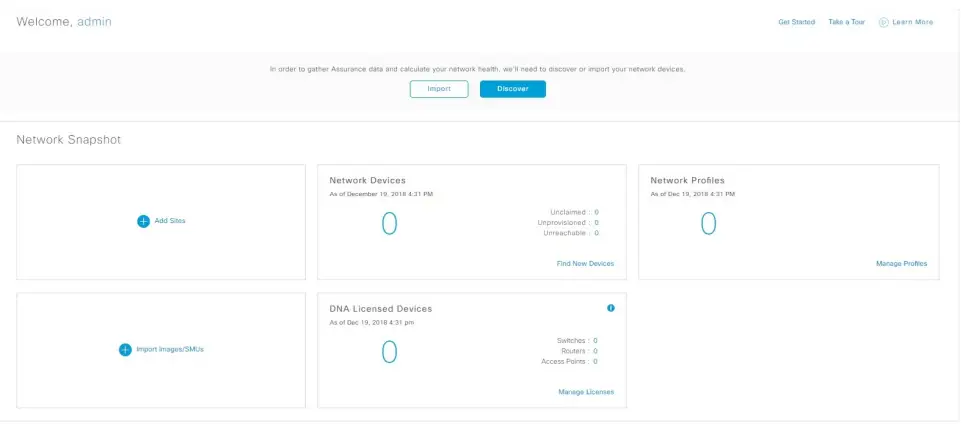Click the plus icon beside Add Sites
The image size is (976, 430).
click(x=144, y=221)
